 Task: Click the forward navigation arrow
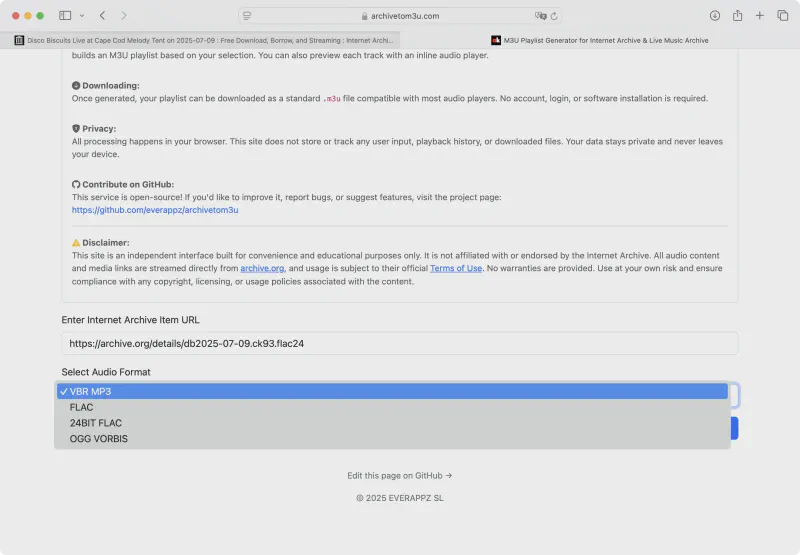pos(123,16)
